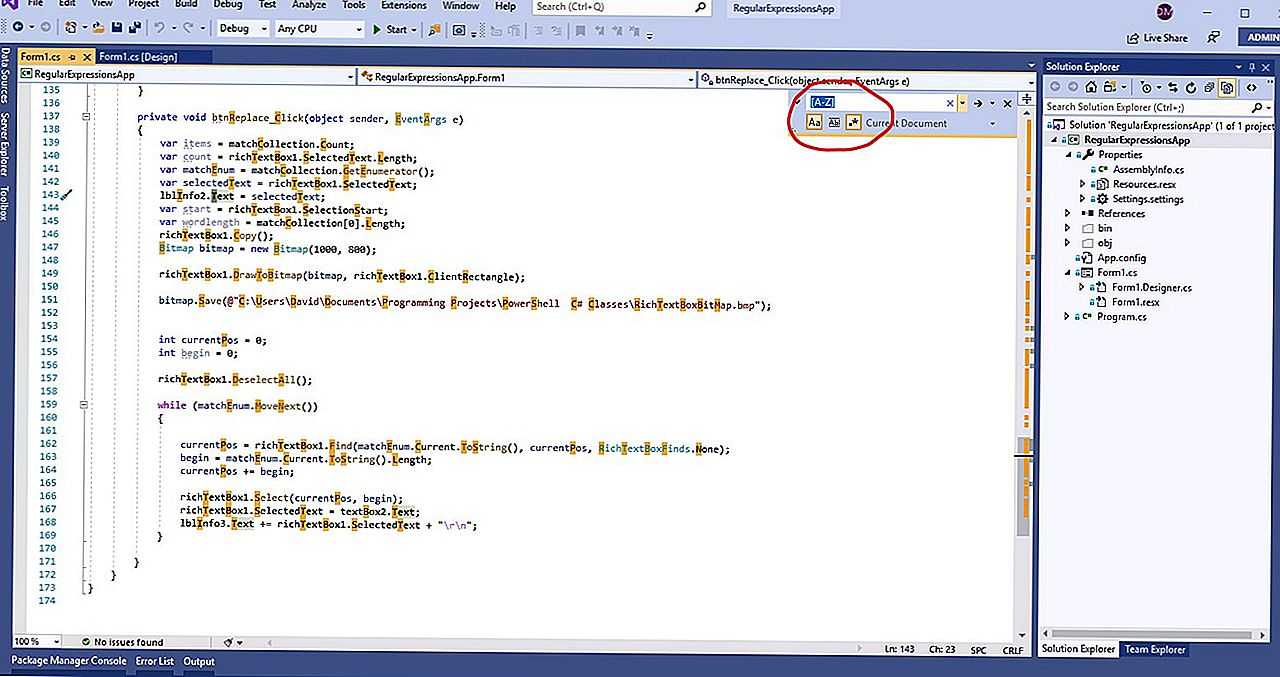The height and width of the screenshot is (677, 1280).
Task: Undo the last edit via toolbar arrow
Action: [159, 28]
